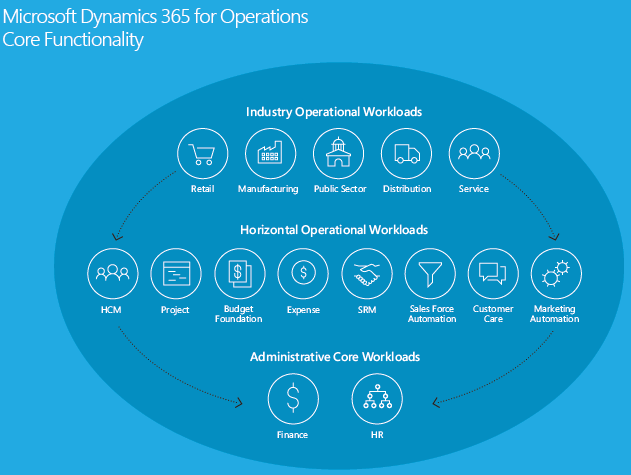Viewport: 631px width, 475px height.
Task: Click the SRM label text
Action: click(x=367, y=310)
